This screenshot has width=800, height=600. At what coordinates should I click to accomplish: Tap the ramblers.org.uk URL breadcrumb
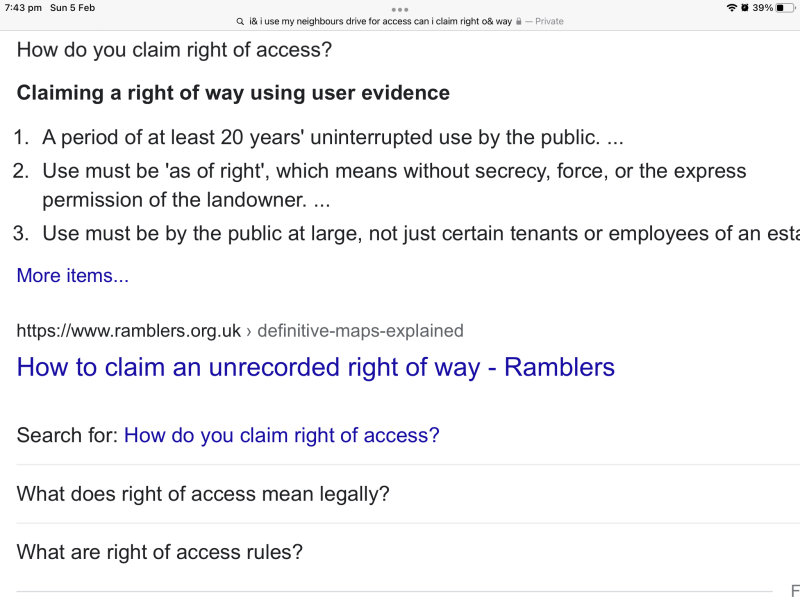[x=240, y=331]
